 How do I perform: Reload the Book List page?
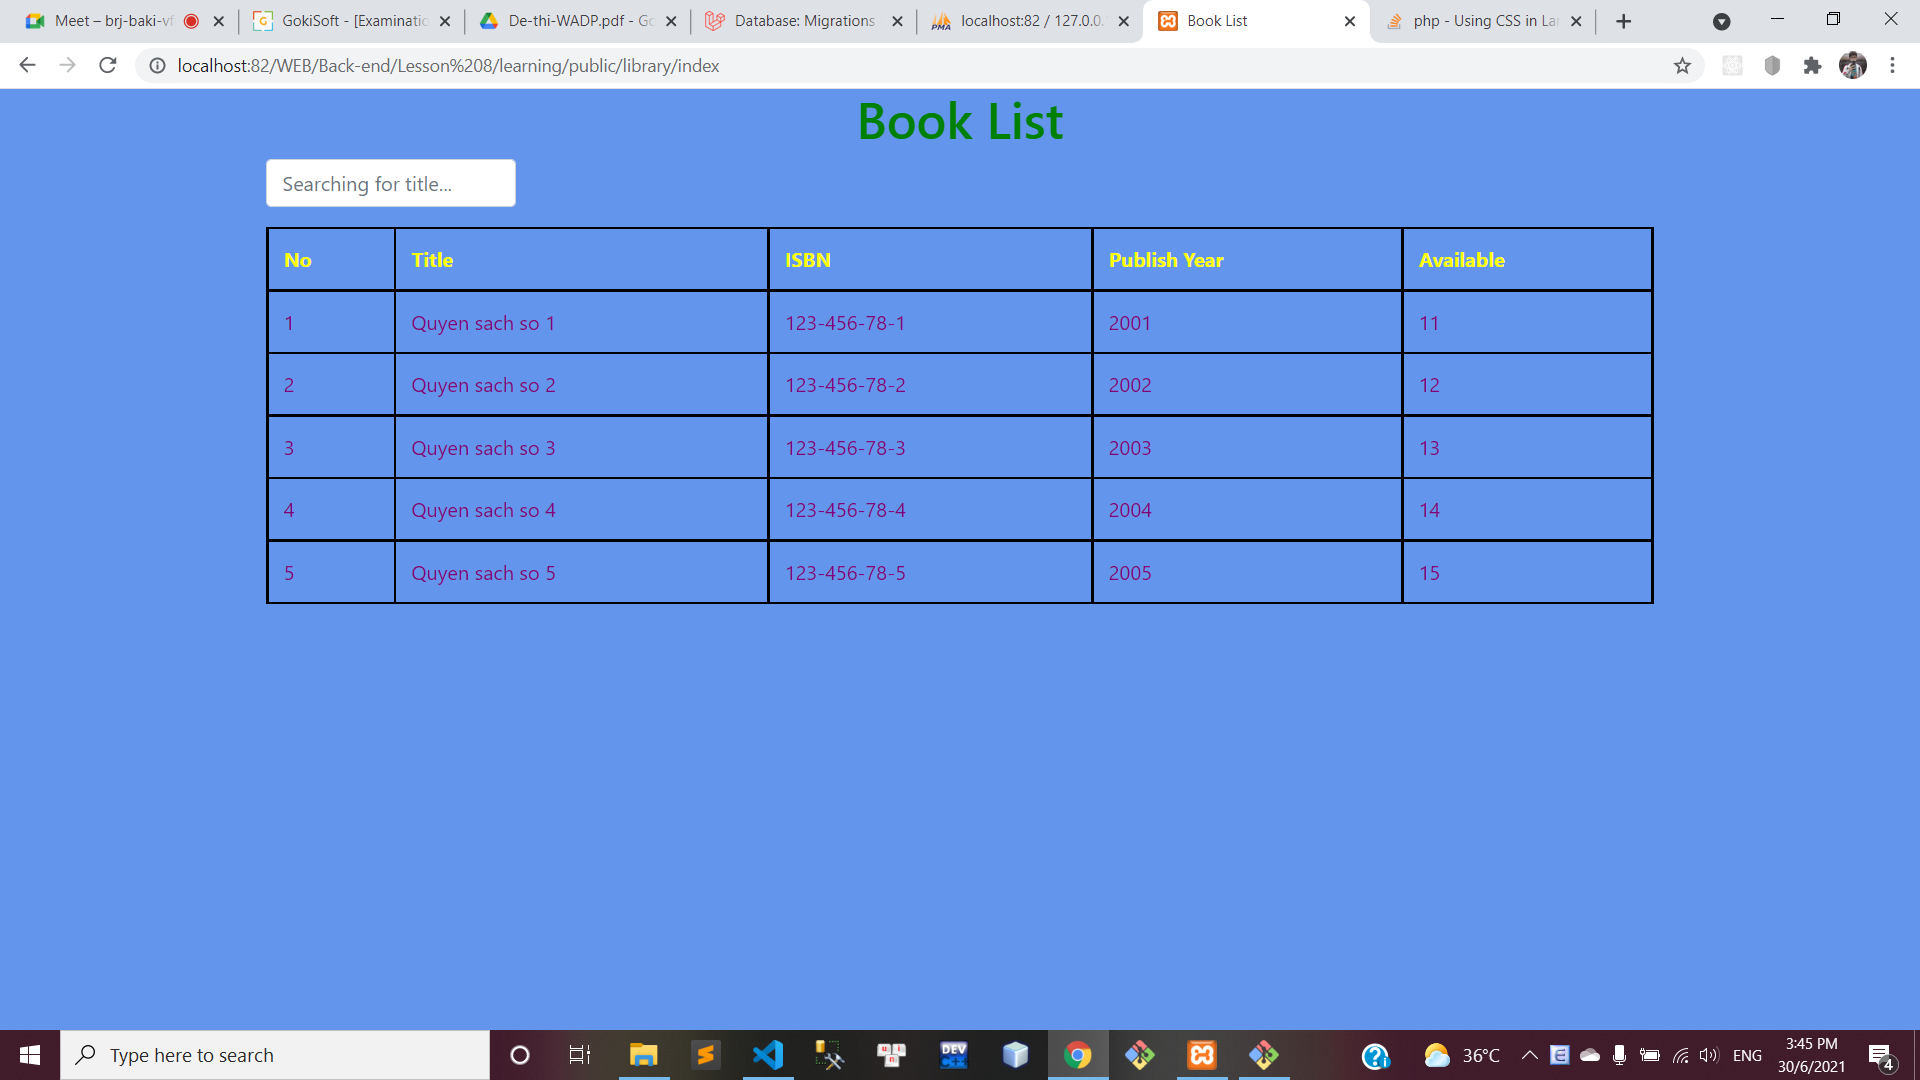tap(108, 66)
